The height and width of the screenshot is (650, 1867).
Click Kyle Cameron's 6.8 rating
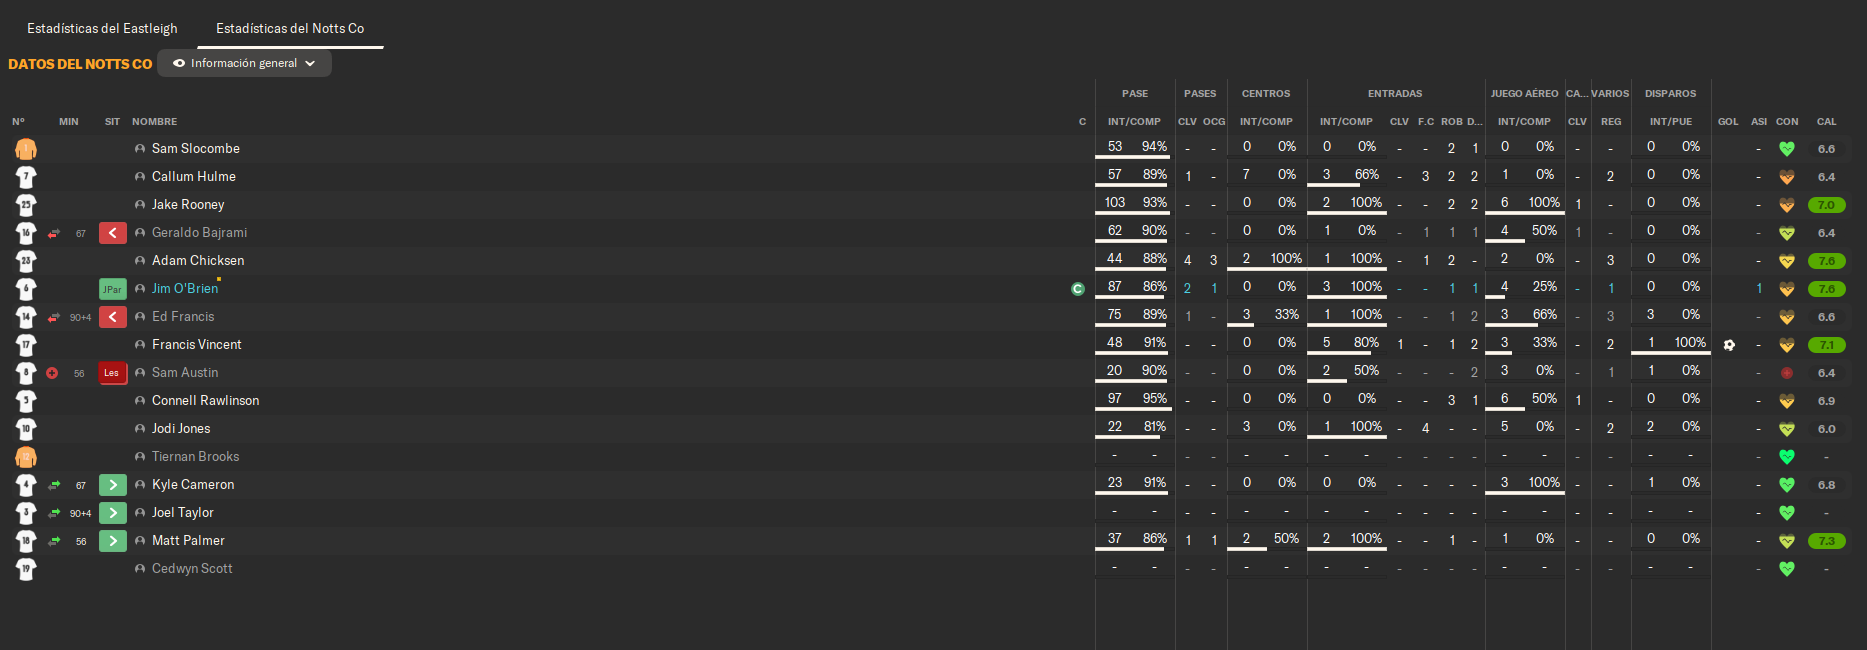tap(1827, 485)
